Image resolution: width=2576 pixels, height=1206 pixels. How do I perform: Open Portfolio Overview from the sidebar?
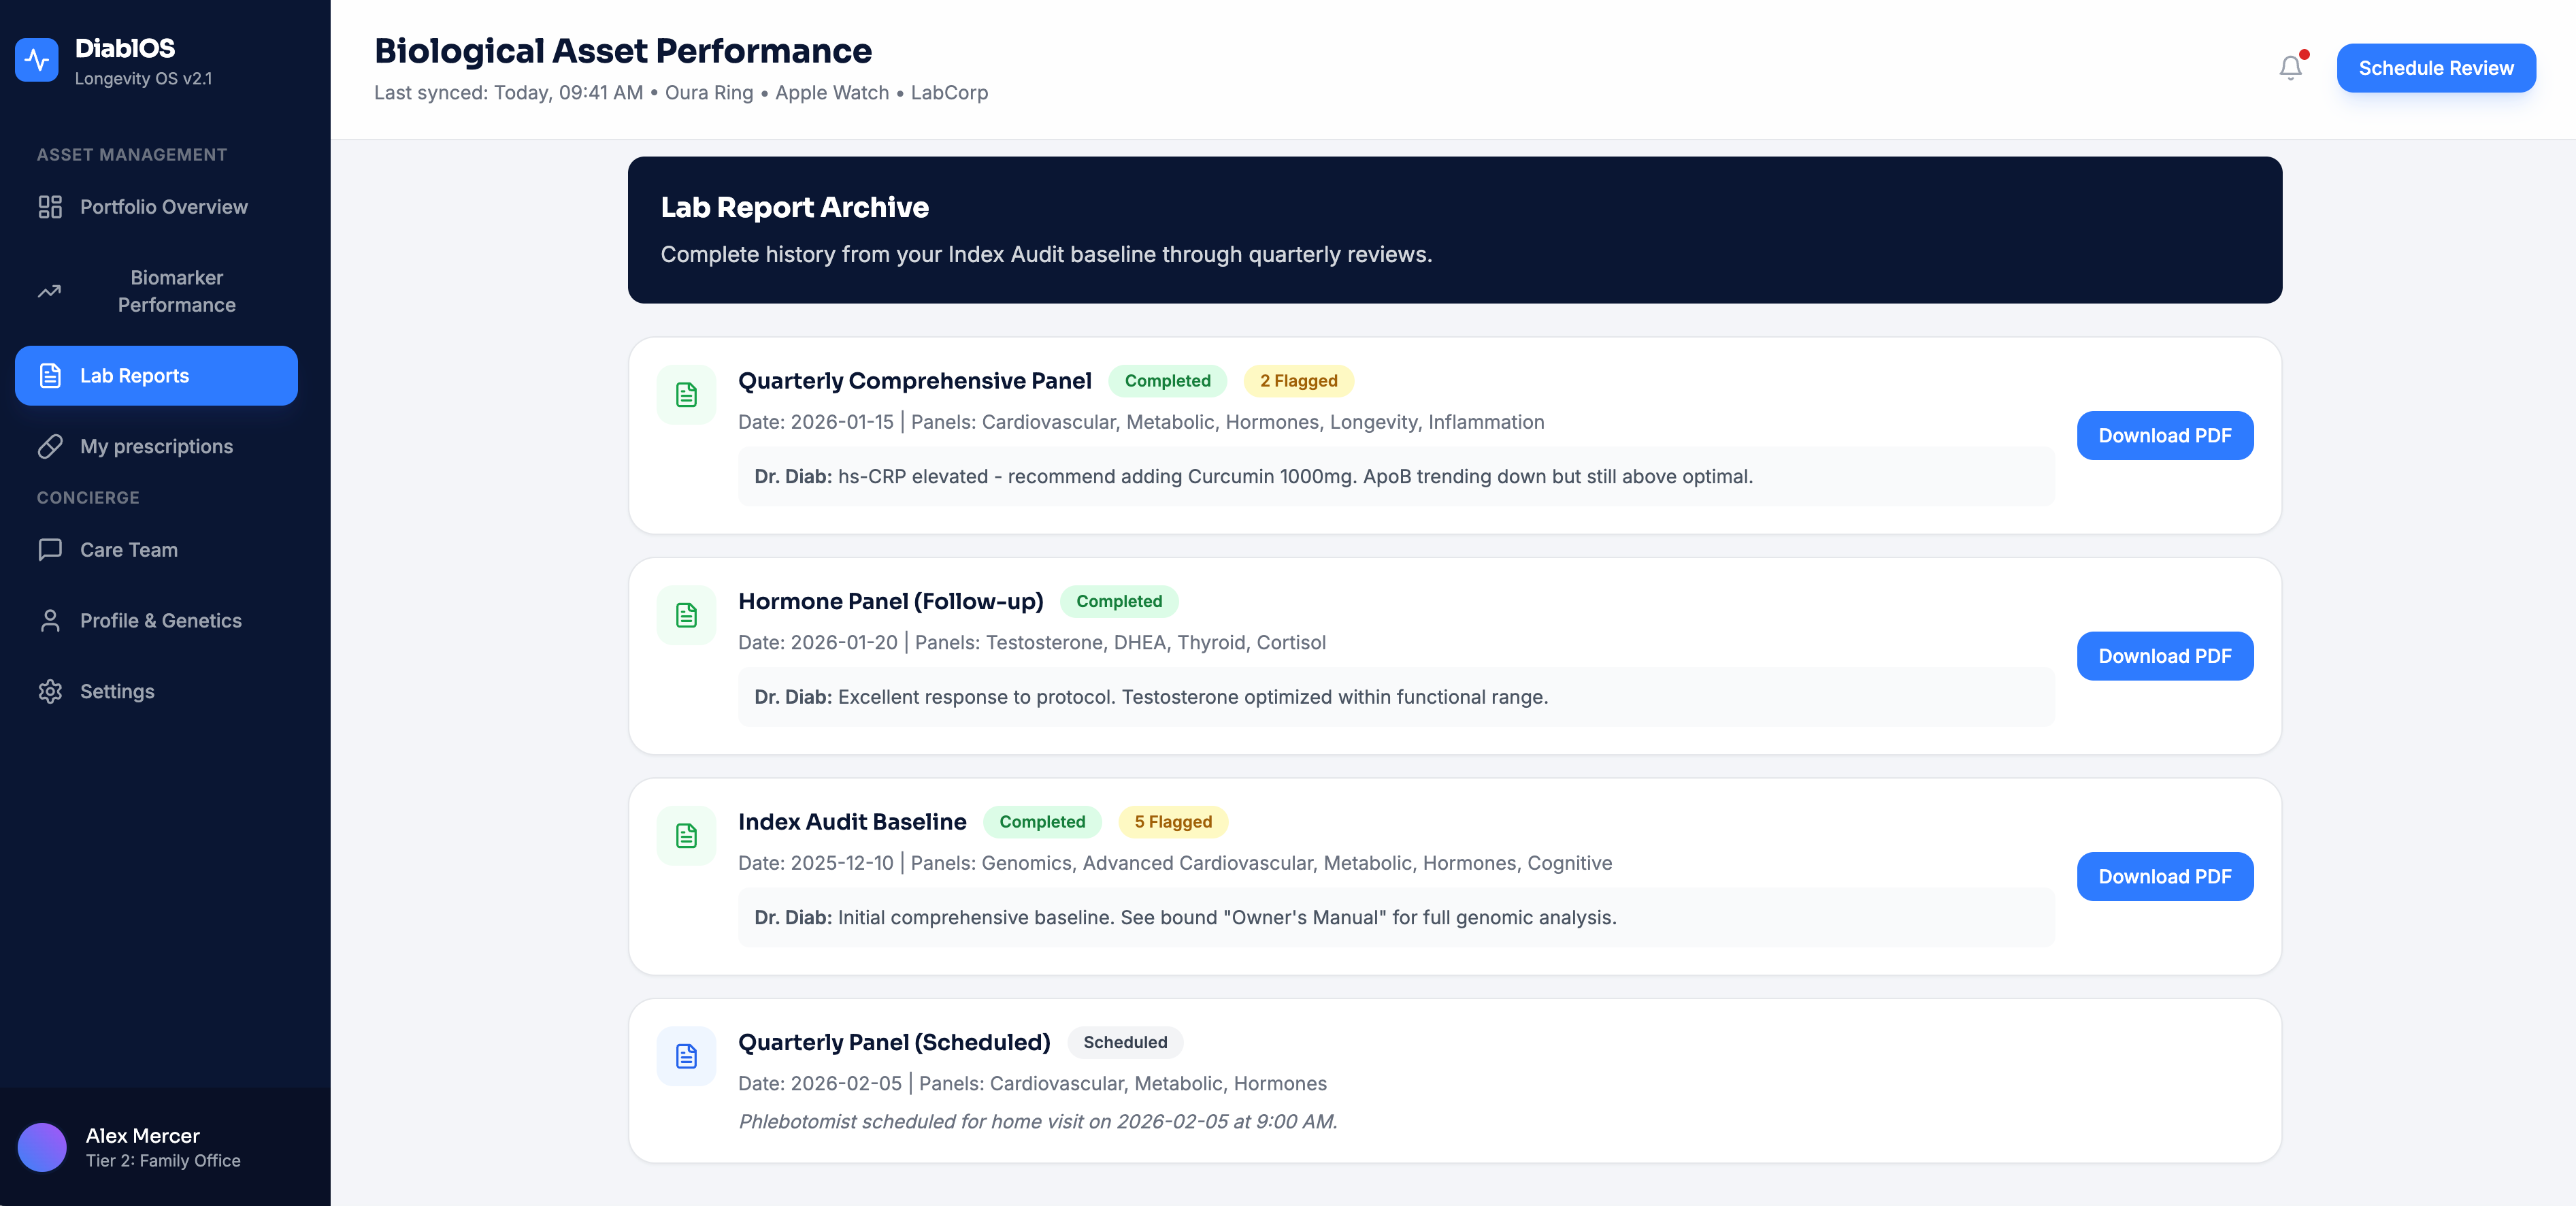click(50, 207)
